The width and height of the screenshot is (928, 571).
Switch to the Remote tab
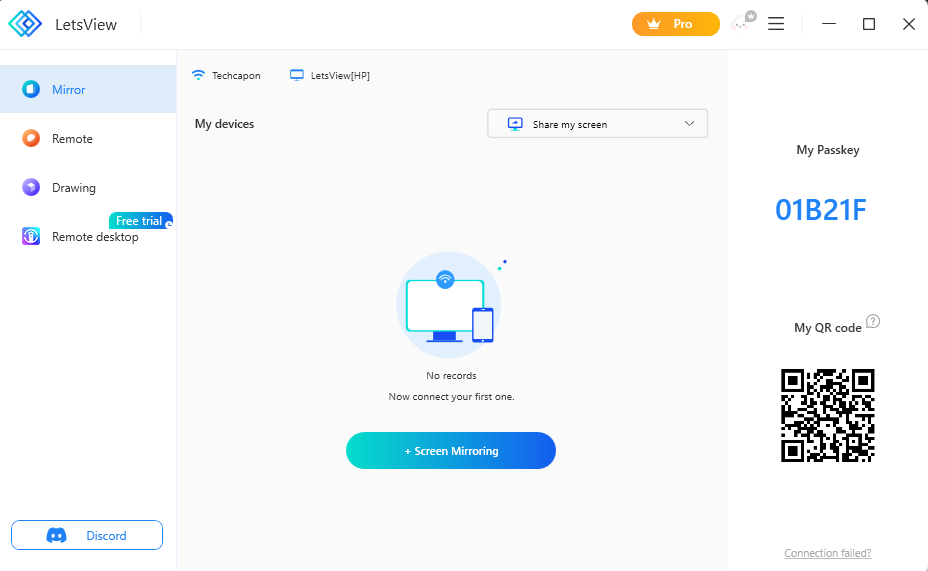click(x=88, y=138)
